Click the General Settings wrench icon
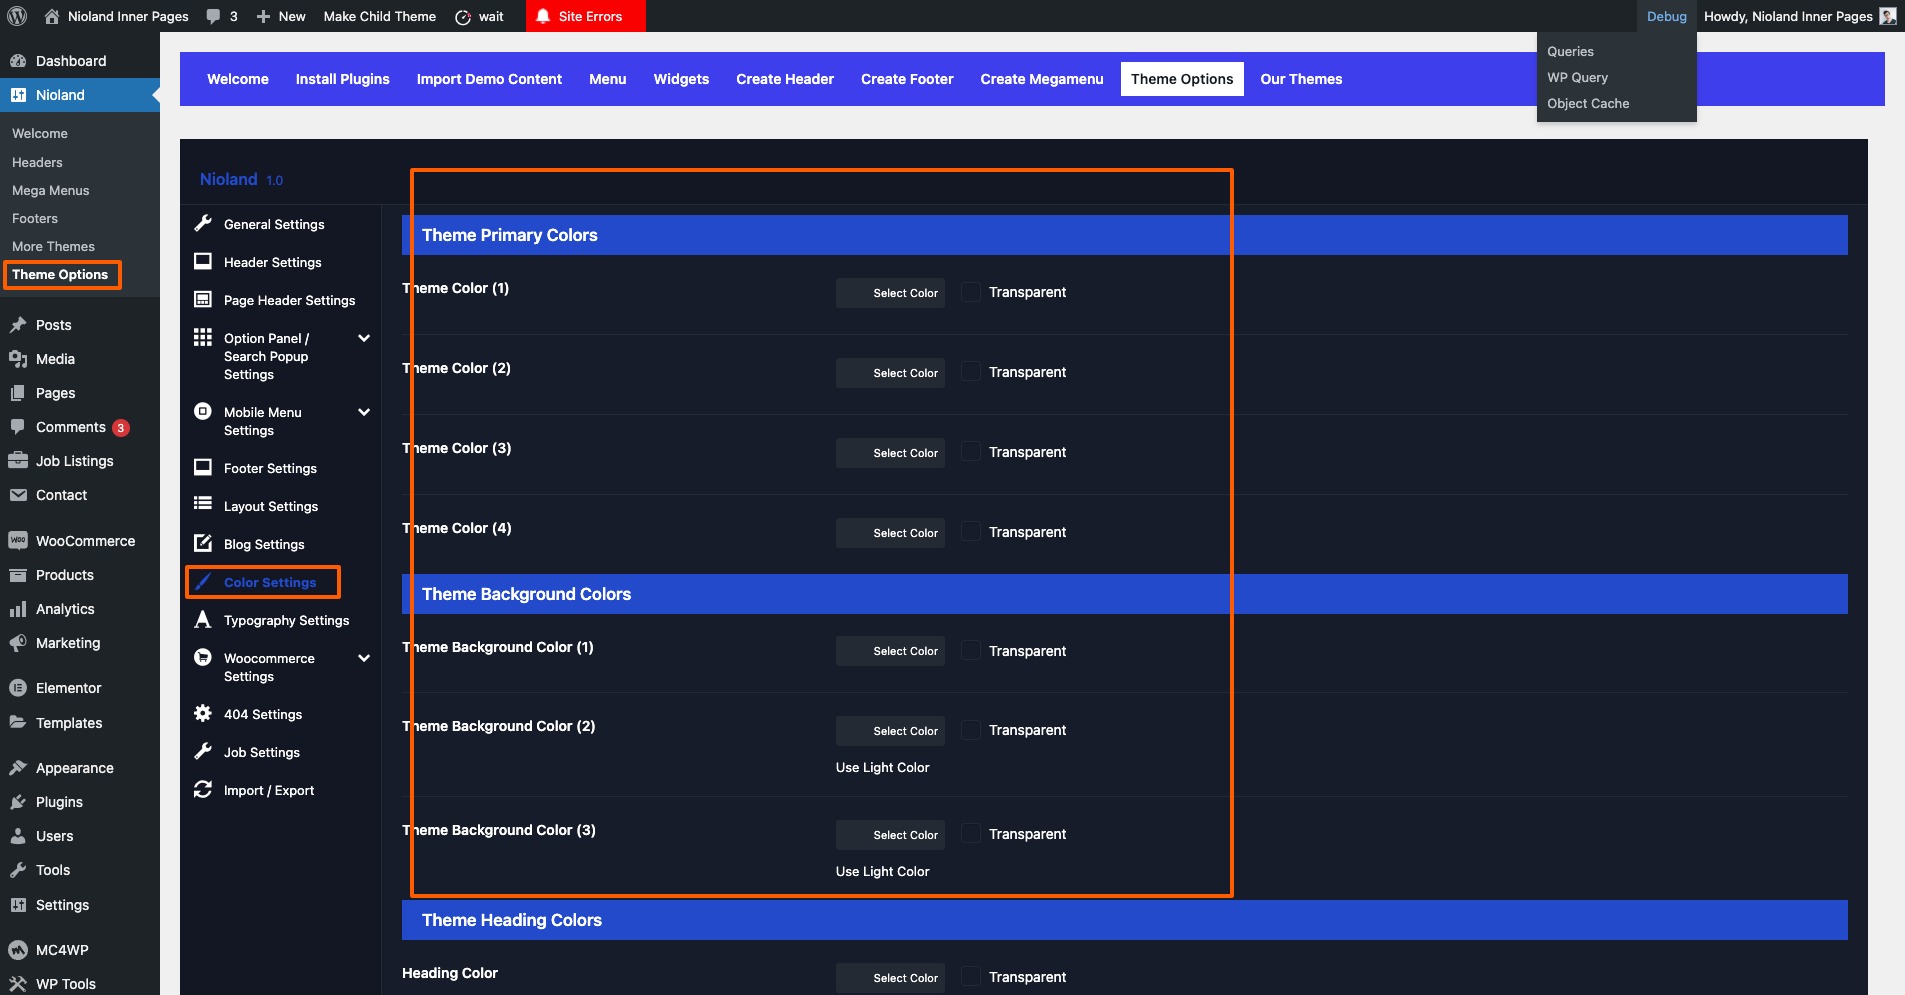Screen dimensions: 1905x995 tap(203, 224)
